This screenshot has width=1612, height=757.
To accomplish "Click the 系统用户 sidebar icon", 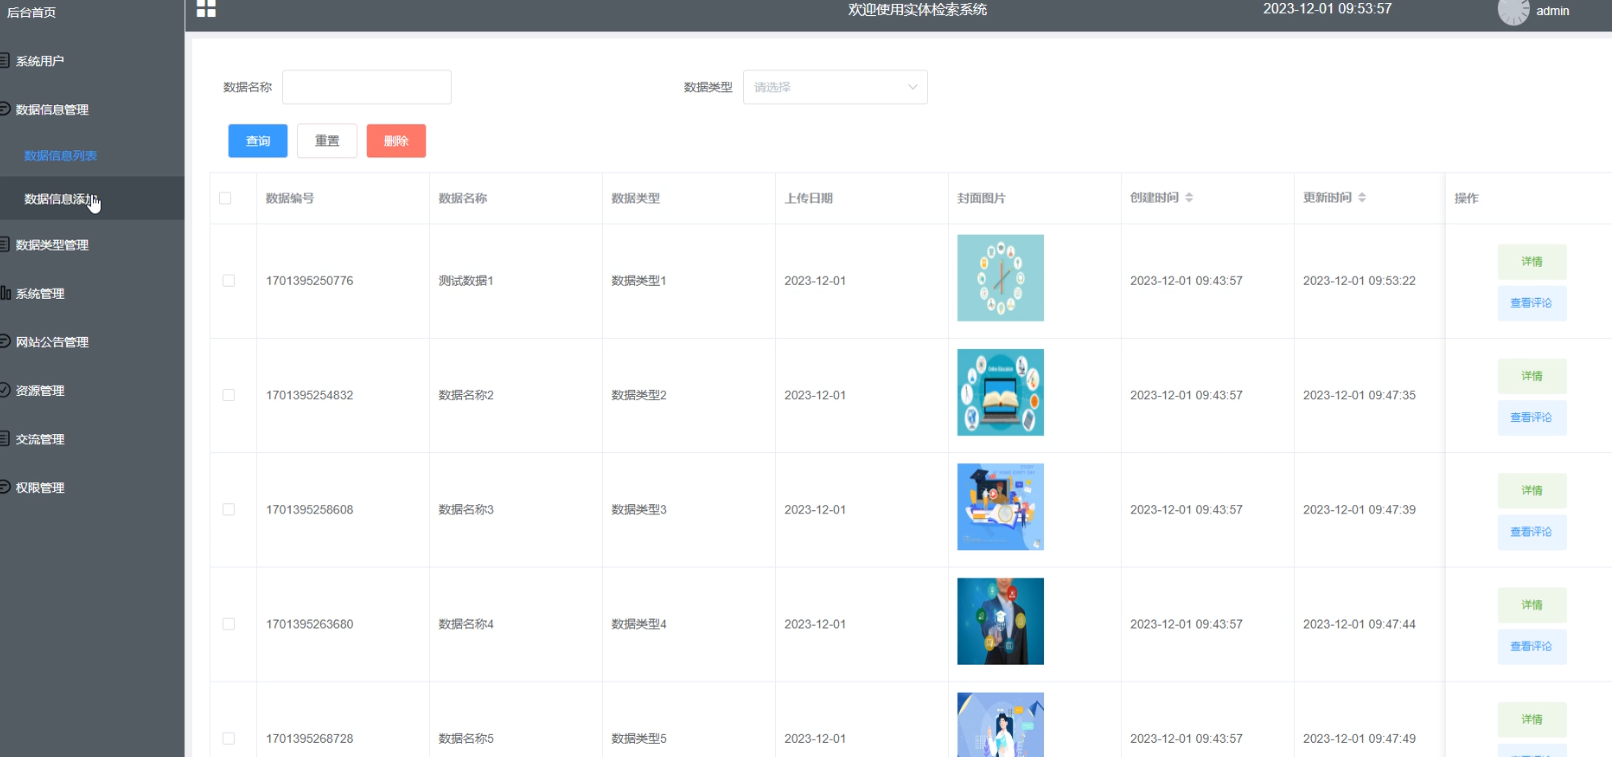I will click(5, 61).
